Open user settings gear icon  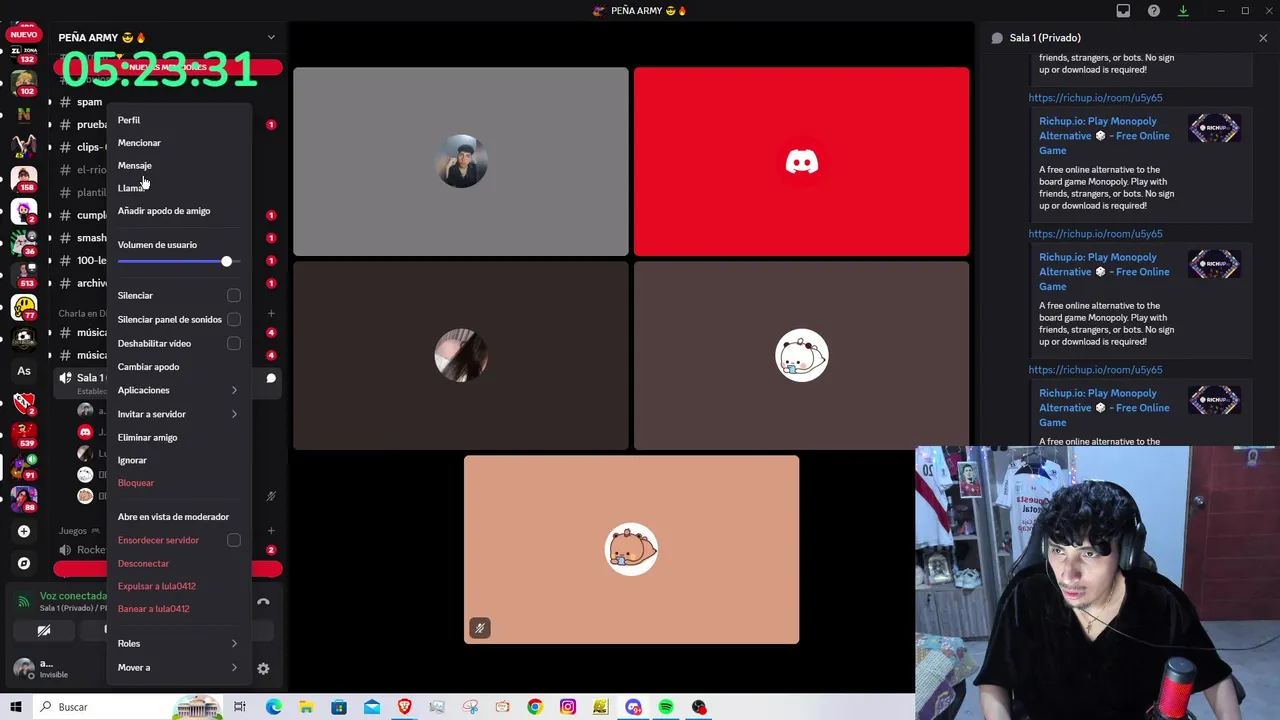point(263,668)
